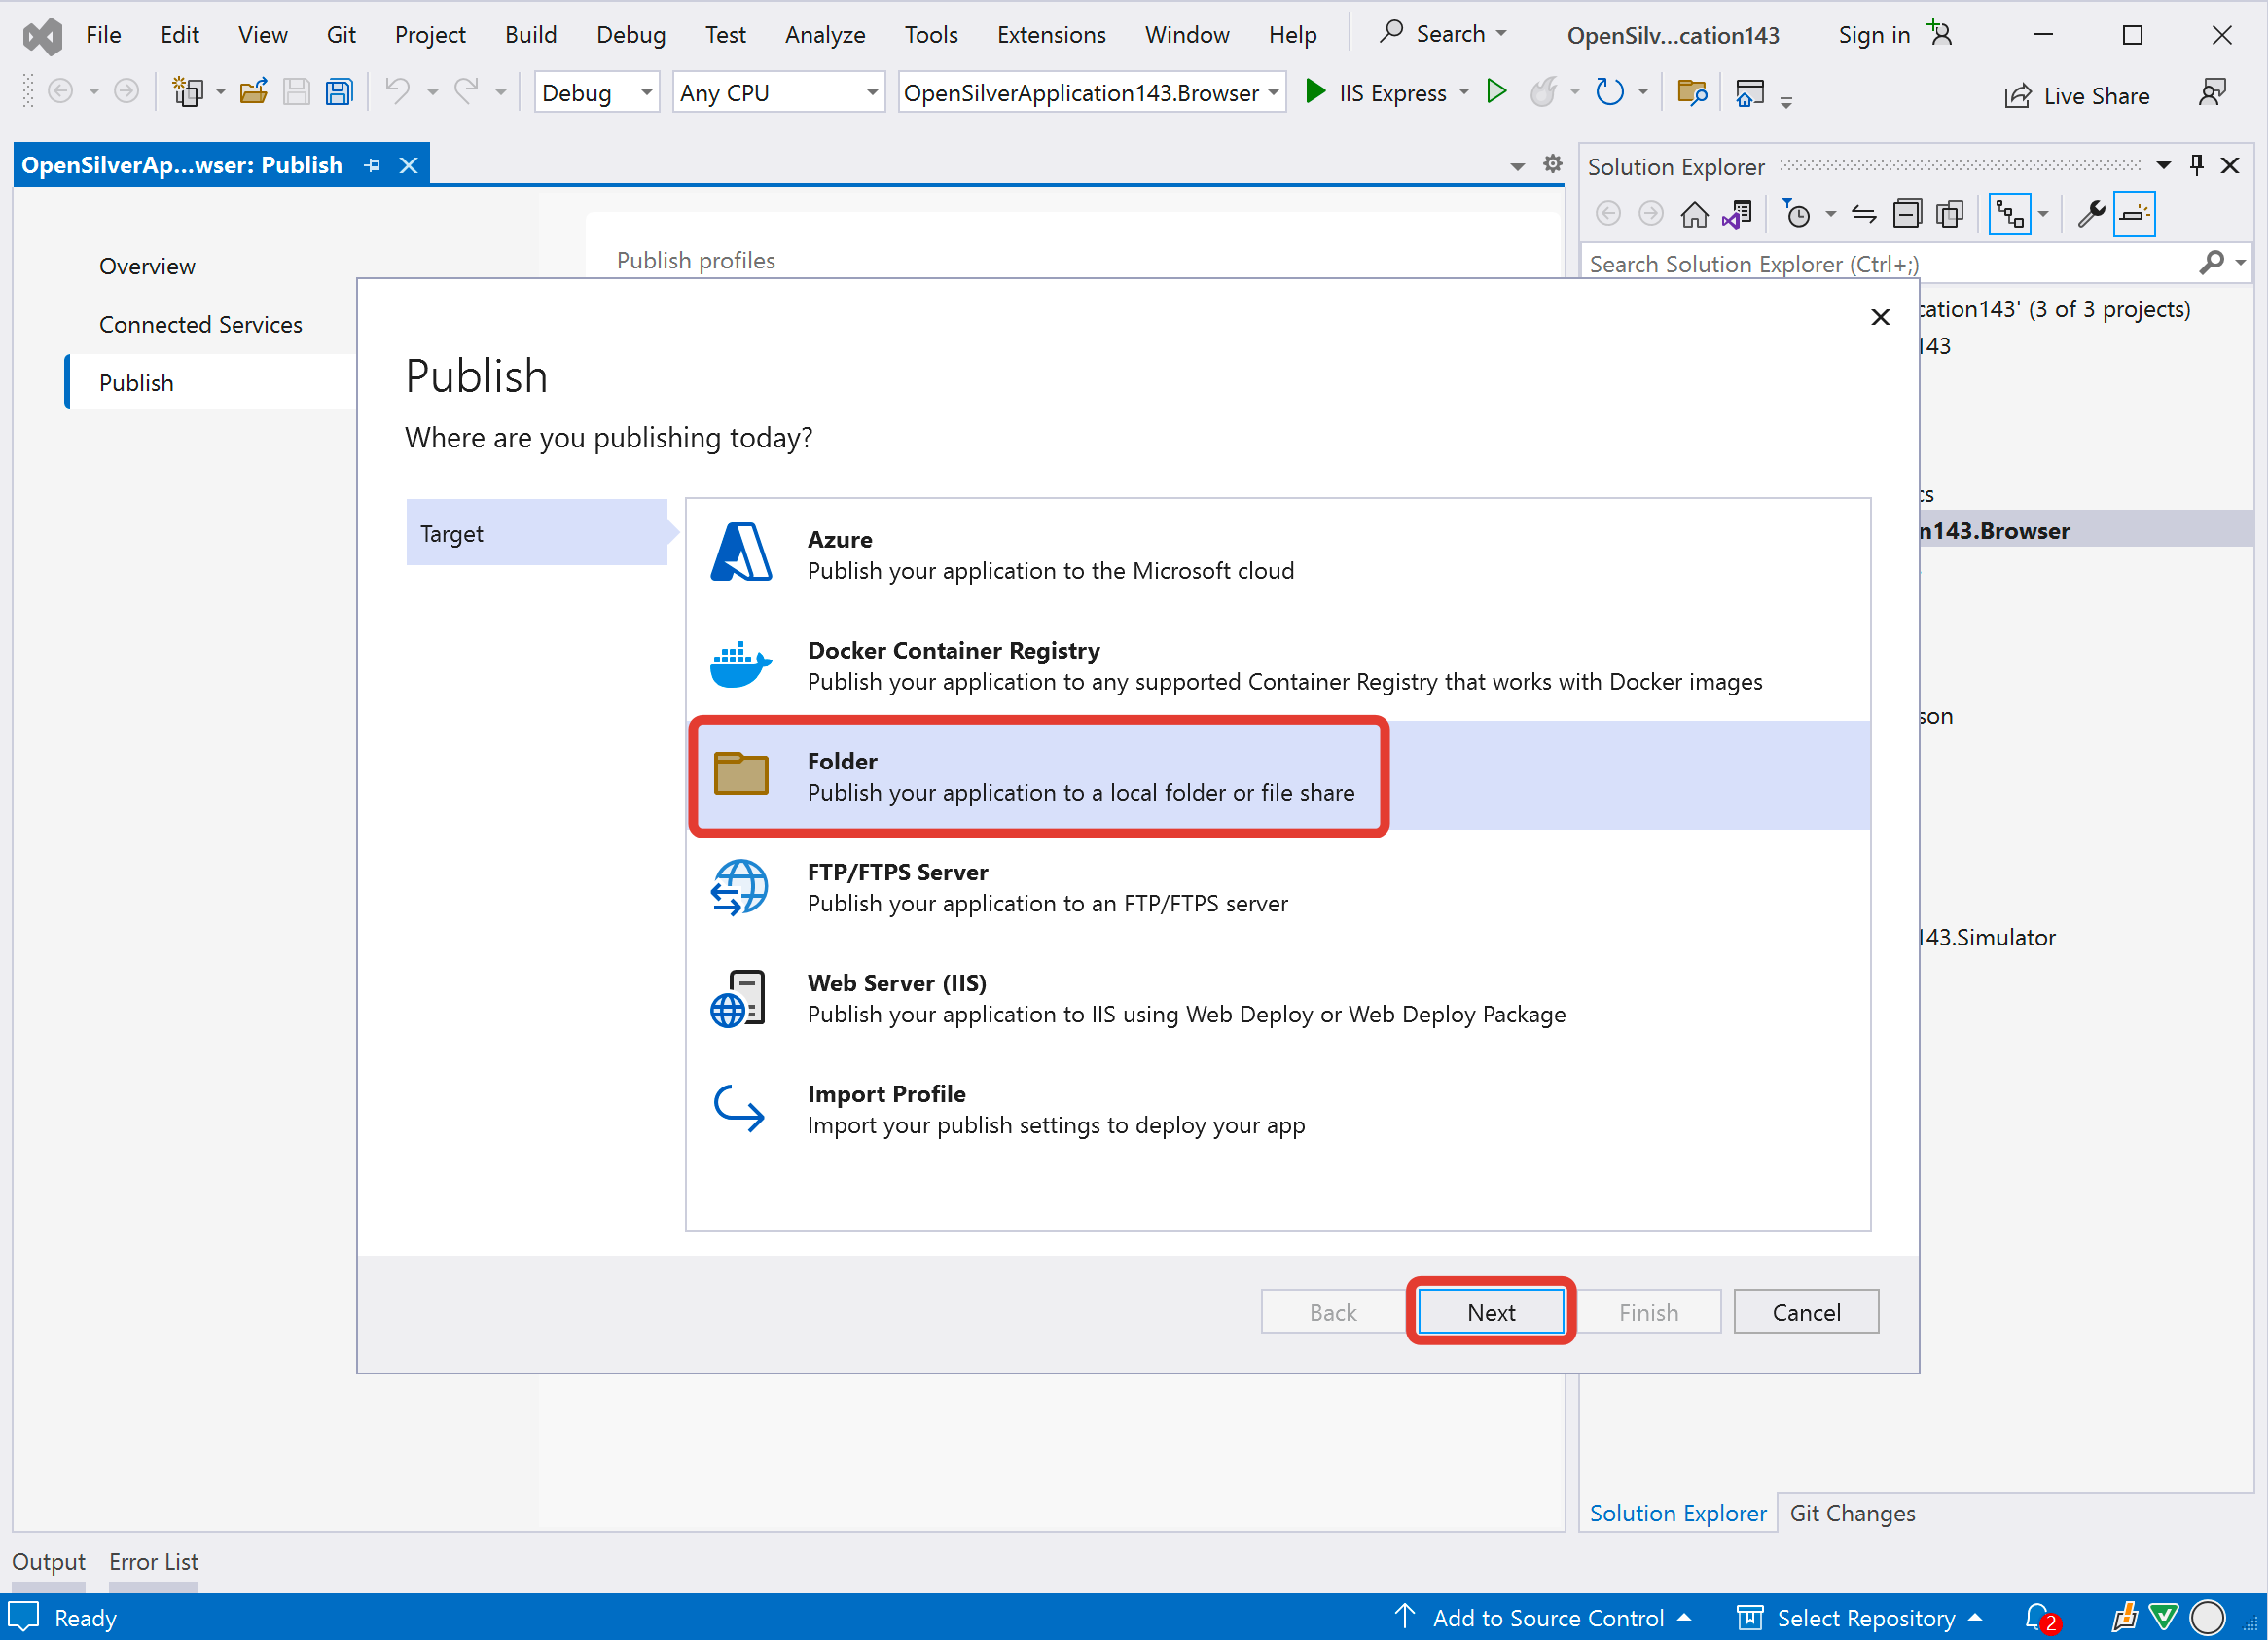
Task: Click the Publish menu tab
Action: click(135, 380)
